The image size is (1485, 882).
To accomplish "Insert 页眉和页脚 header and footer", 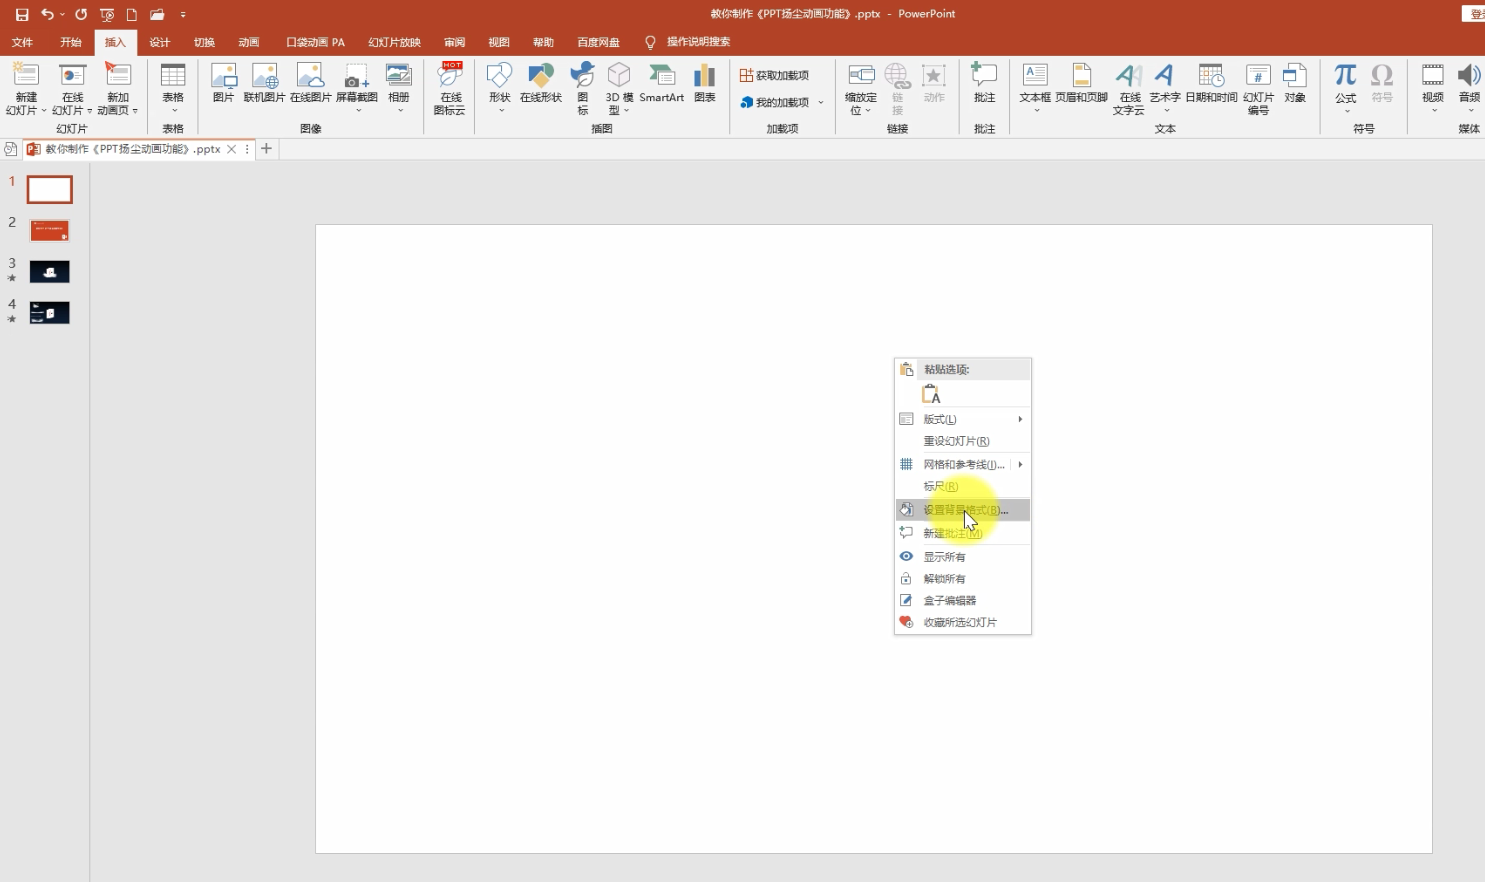I will 1082,84.
